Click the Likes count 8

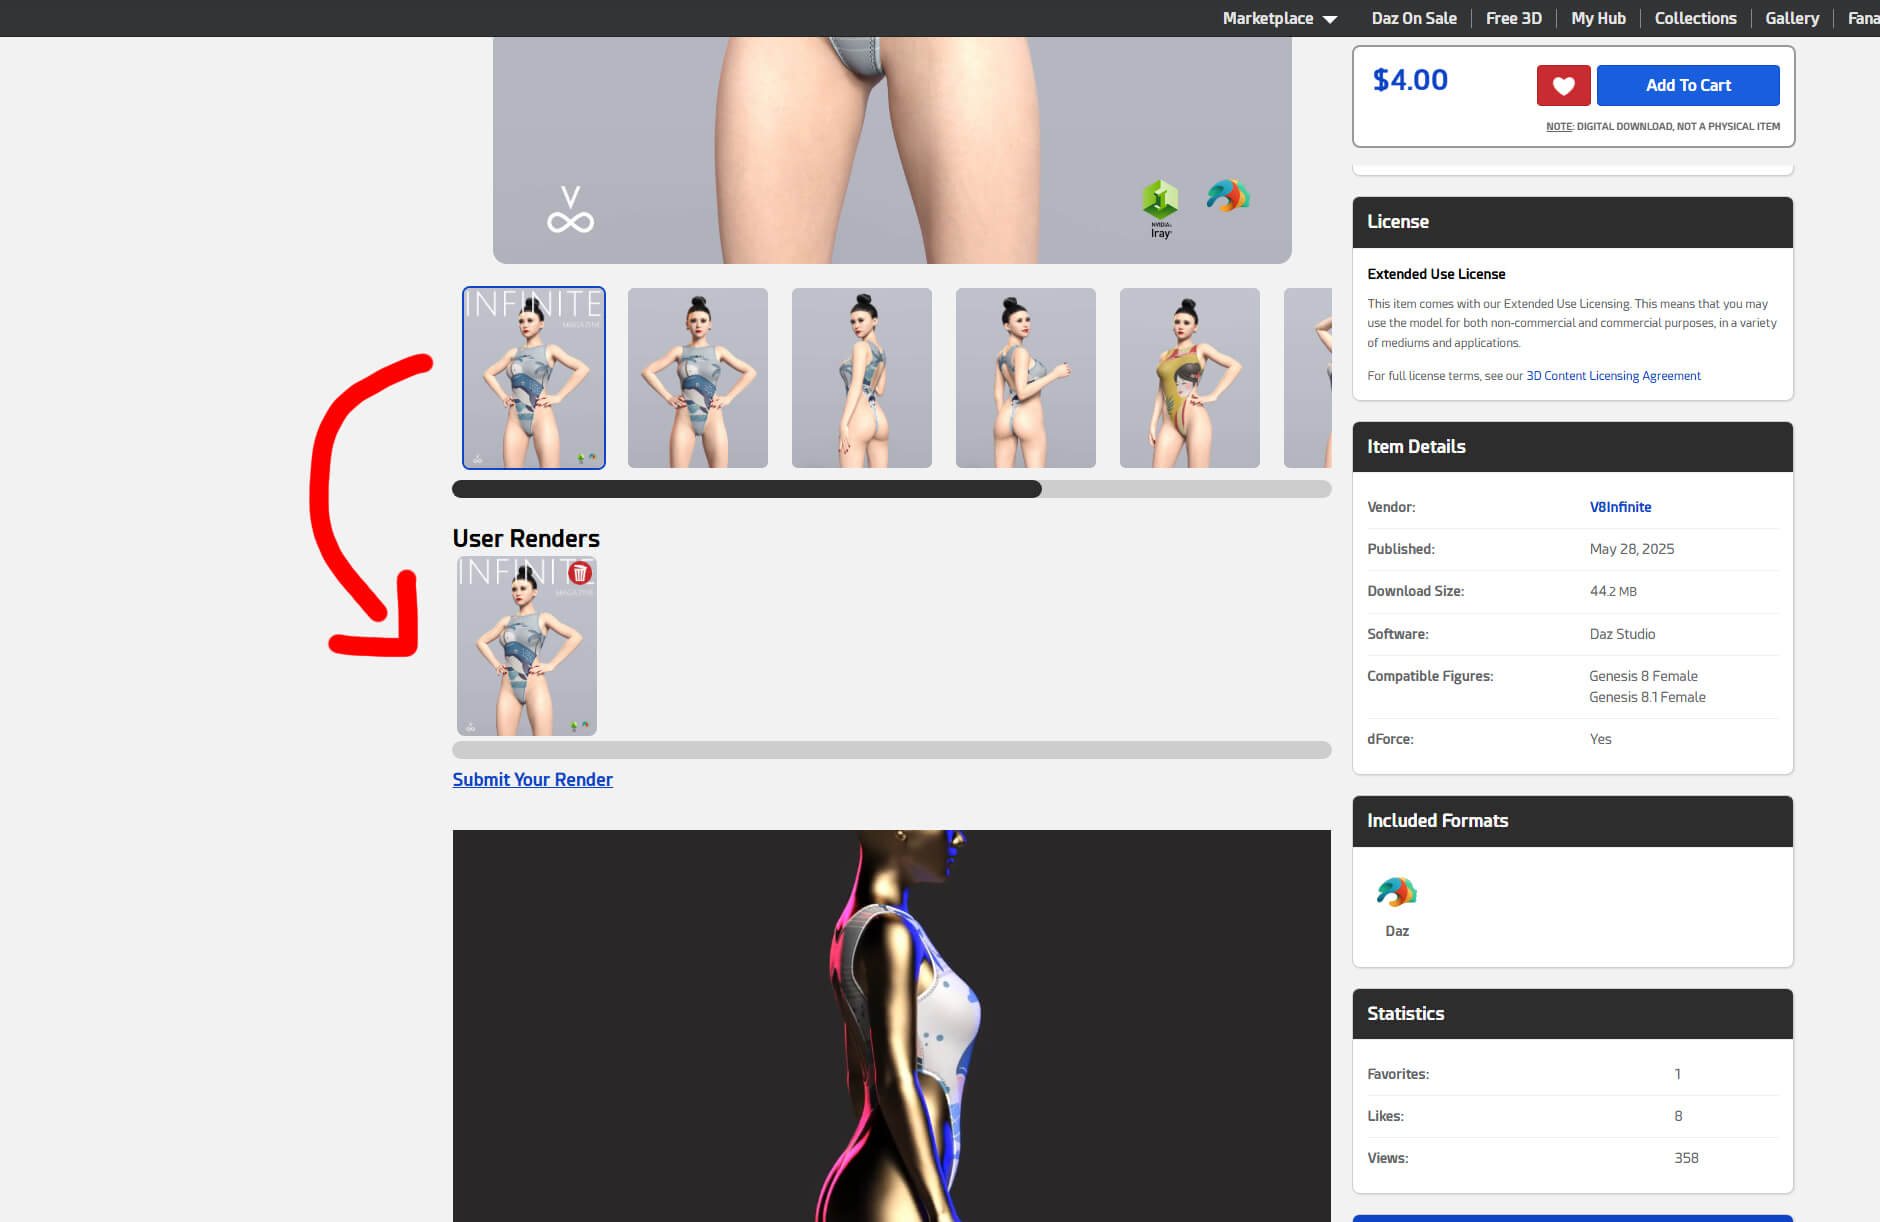(x=1678, y=1116)
